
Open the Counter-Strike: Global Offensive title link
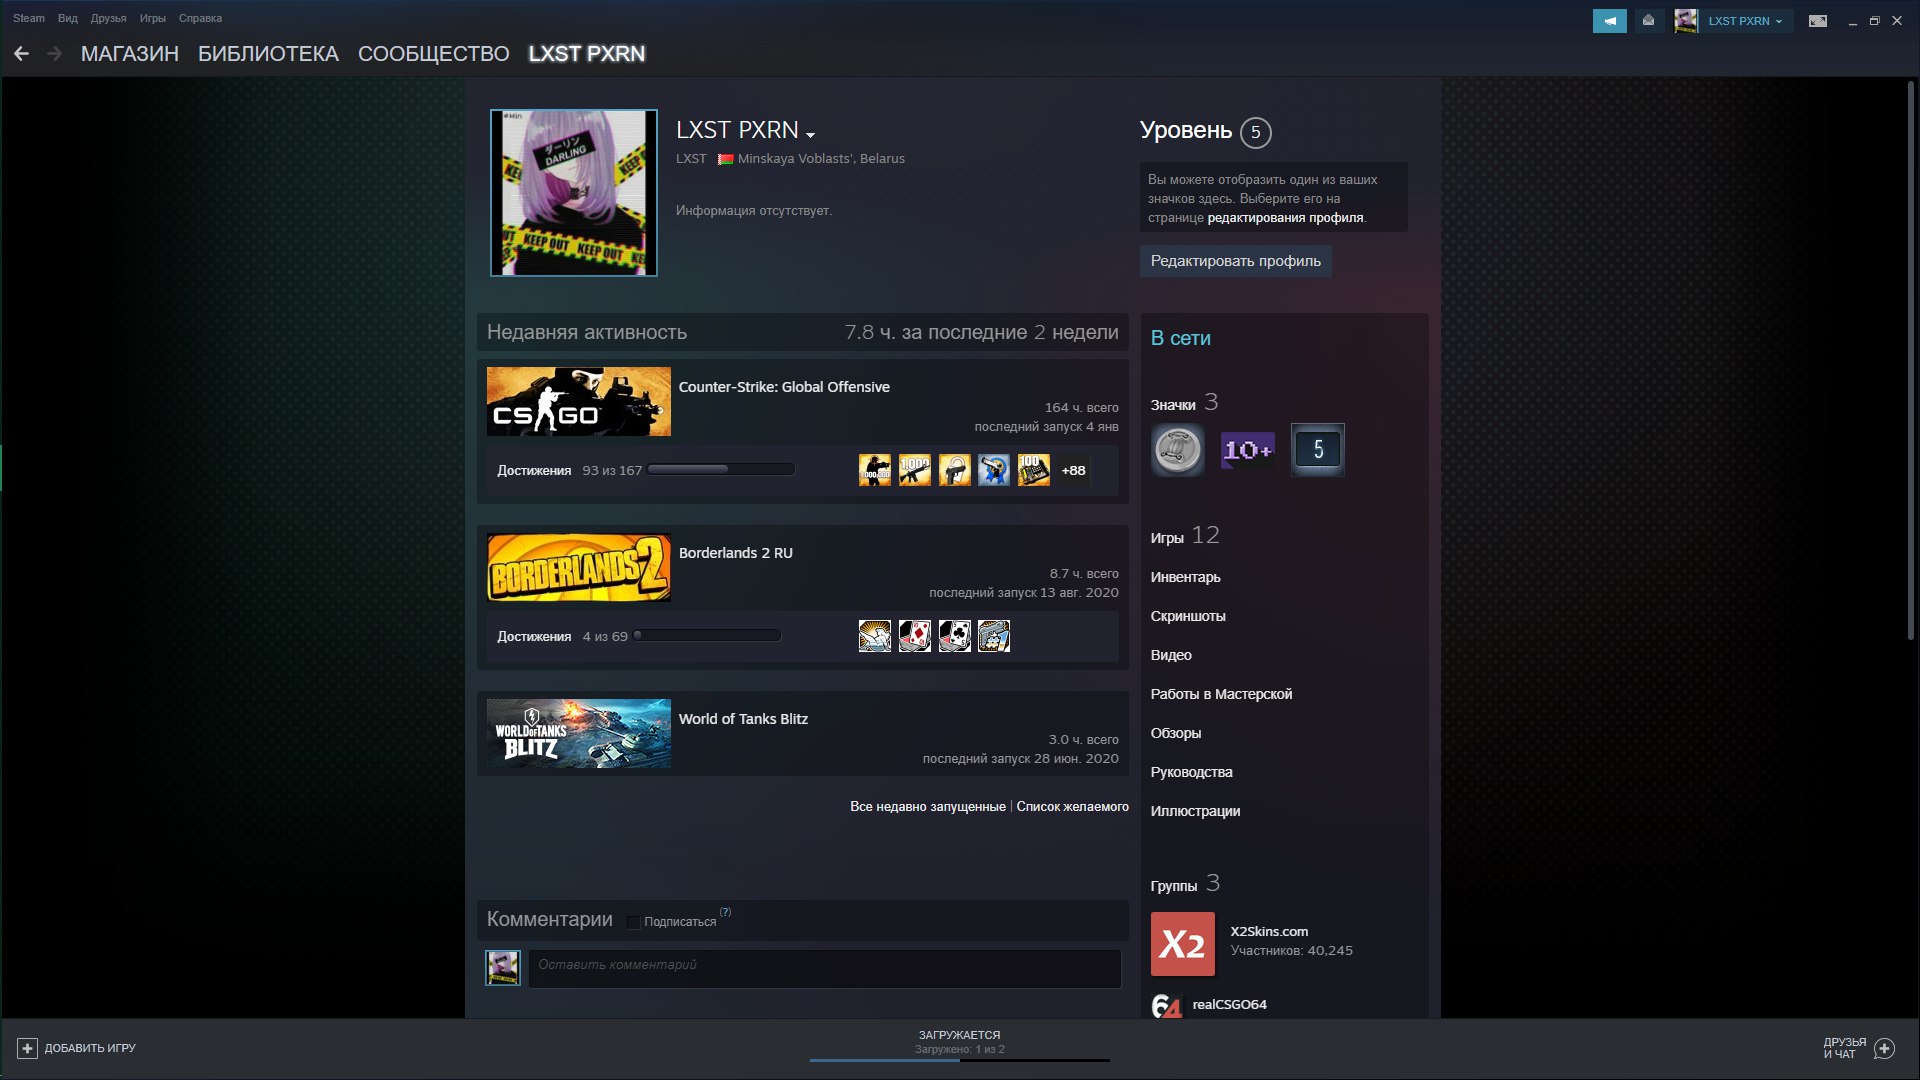[784, 387]
